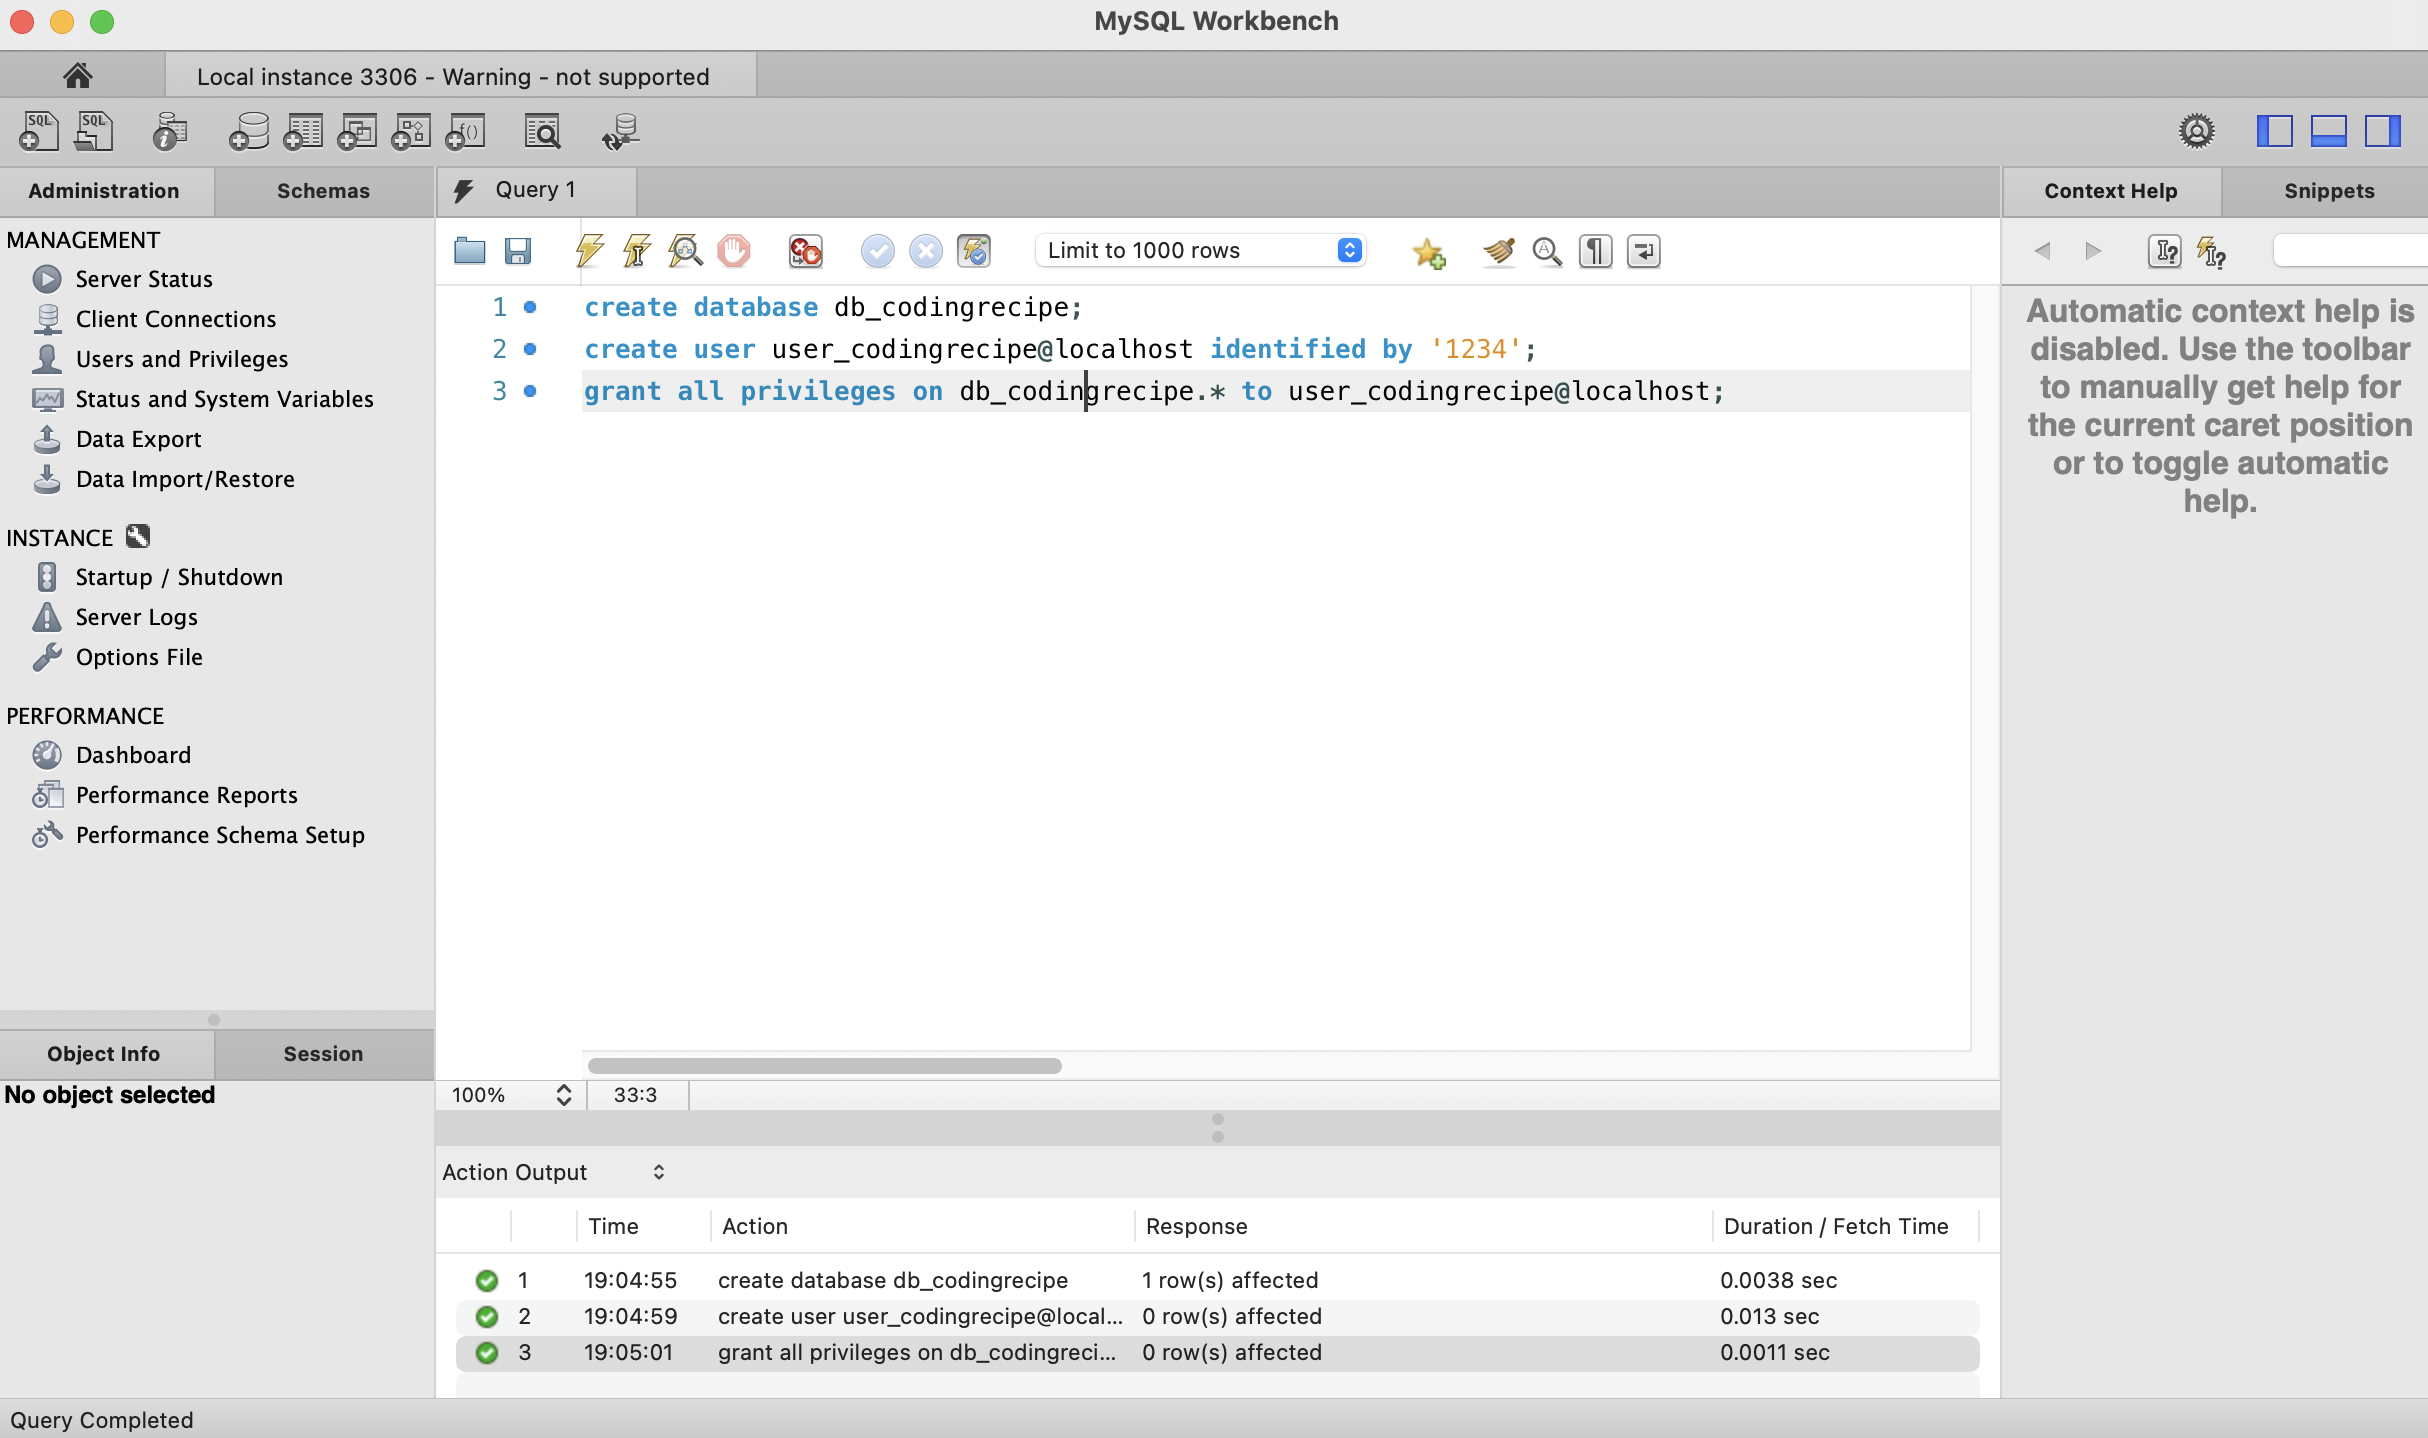The image size is (2428, 1438).
Task: Commit transaction checkmark icon
Action: (x=877, y=250)
